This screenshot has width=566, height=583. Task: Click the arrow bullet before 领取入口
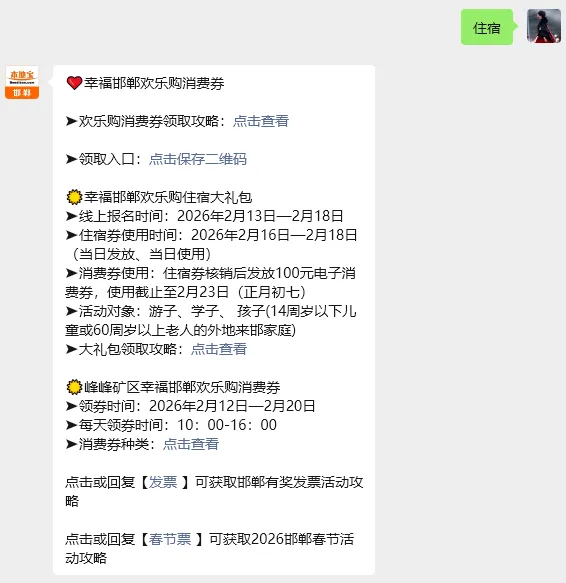[x=71, y=159]
